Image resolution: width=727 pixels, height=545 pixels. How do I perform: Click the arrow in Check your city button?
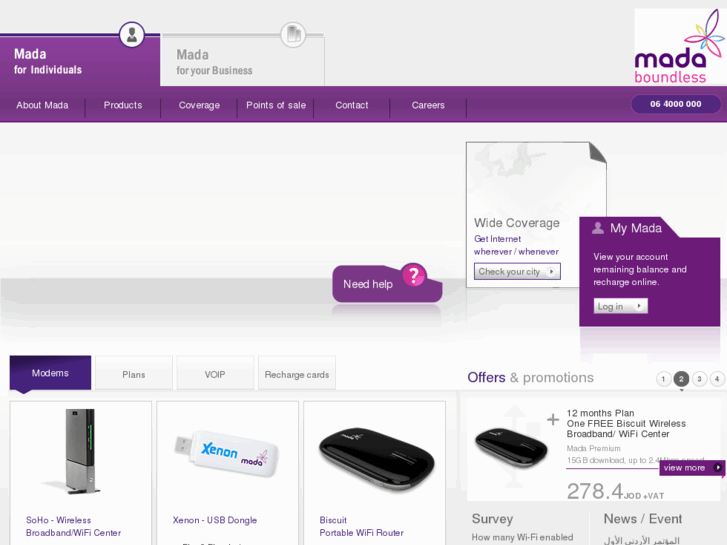pos(551,272)
